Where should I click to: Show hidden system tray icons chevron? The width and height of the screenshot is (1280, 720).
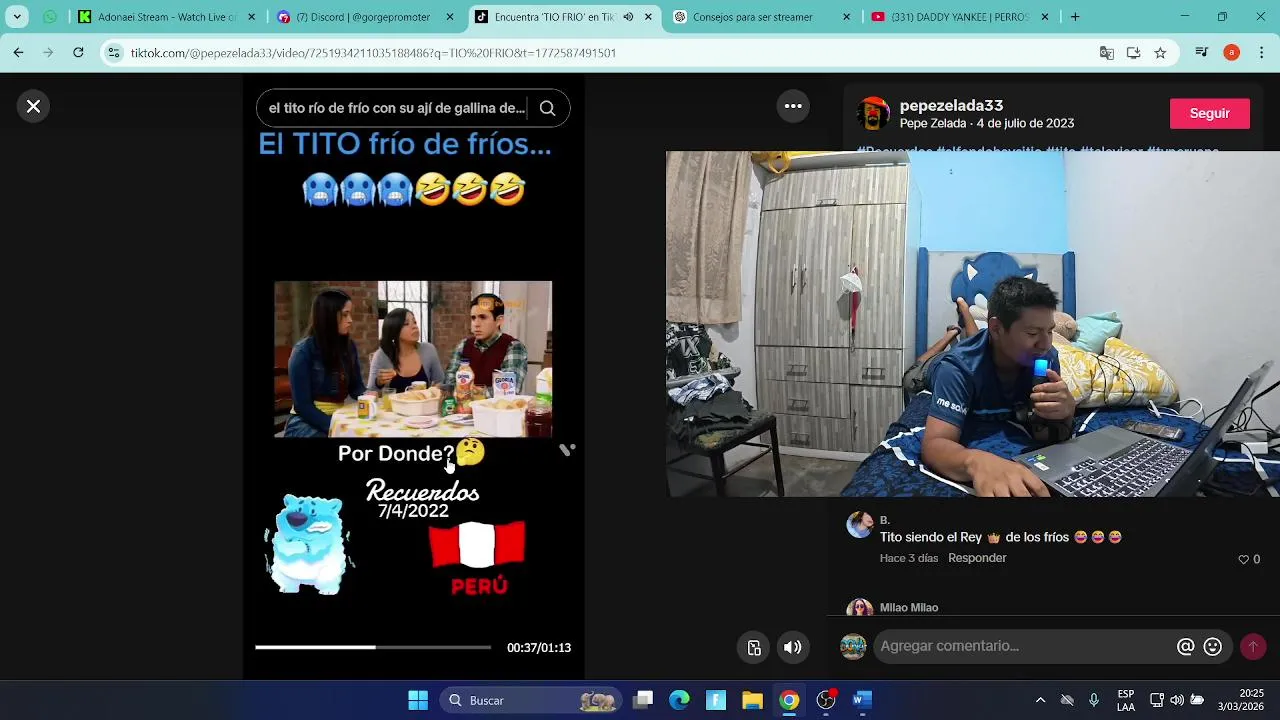[1040, 700]
